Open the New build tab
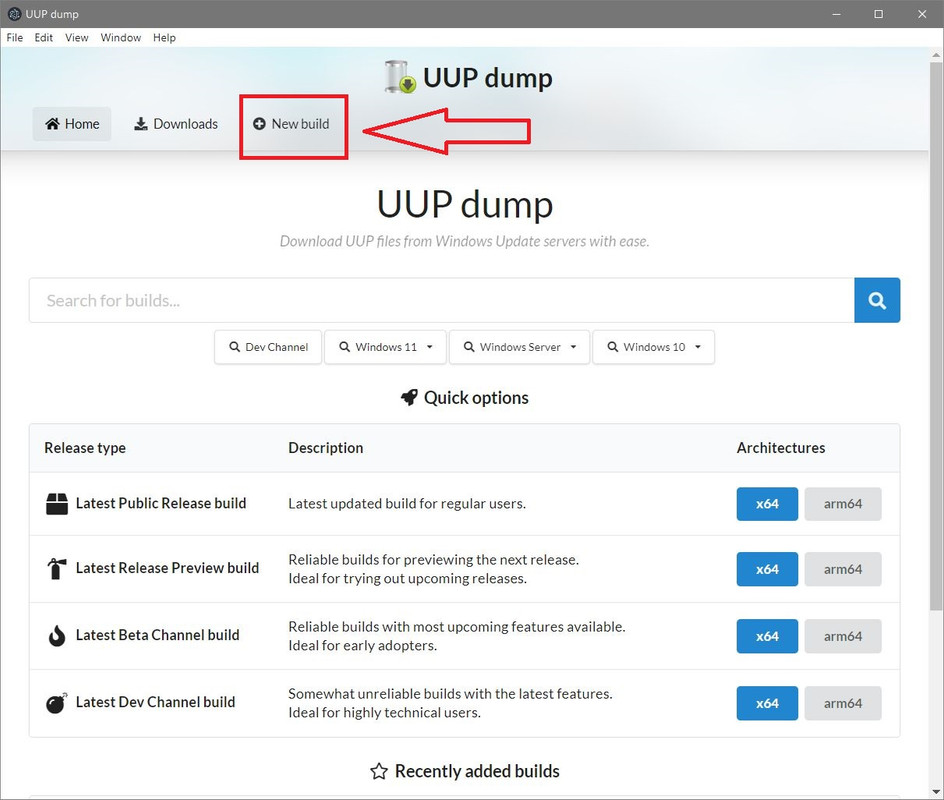944x800 pixels. coord(291,124)
